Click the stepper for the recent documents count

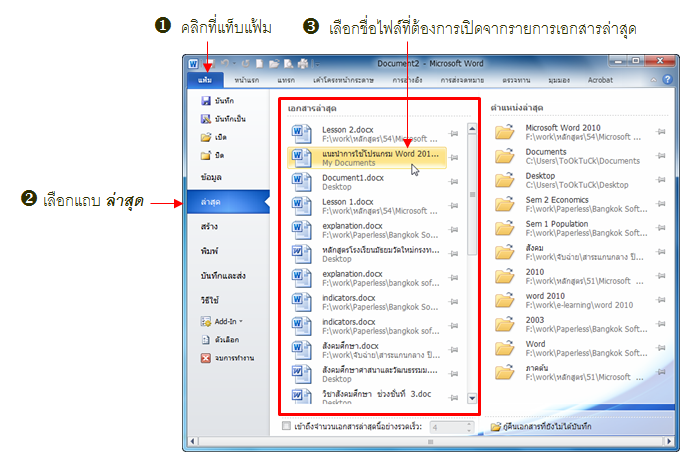pyautogui.click(x=469, y=427)
